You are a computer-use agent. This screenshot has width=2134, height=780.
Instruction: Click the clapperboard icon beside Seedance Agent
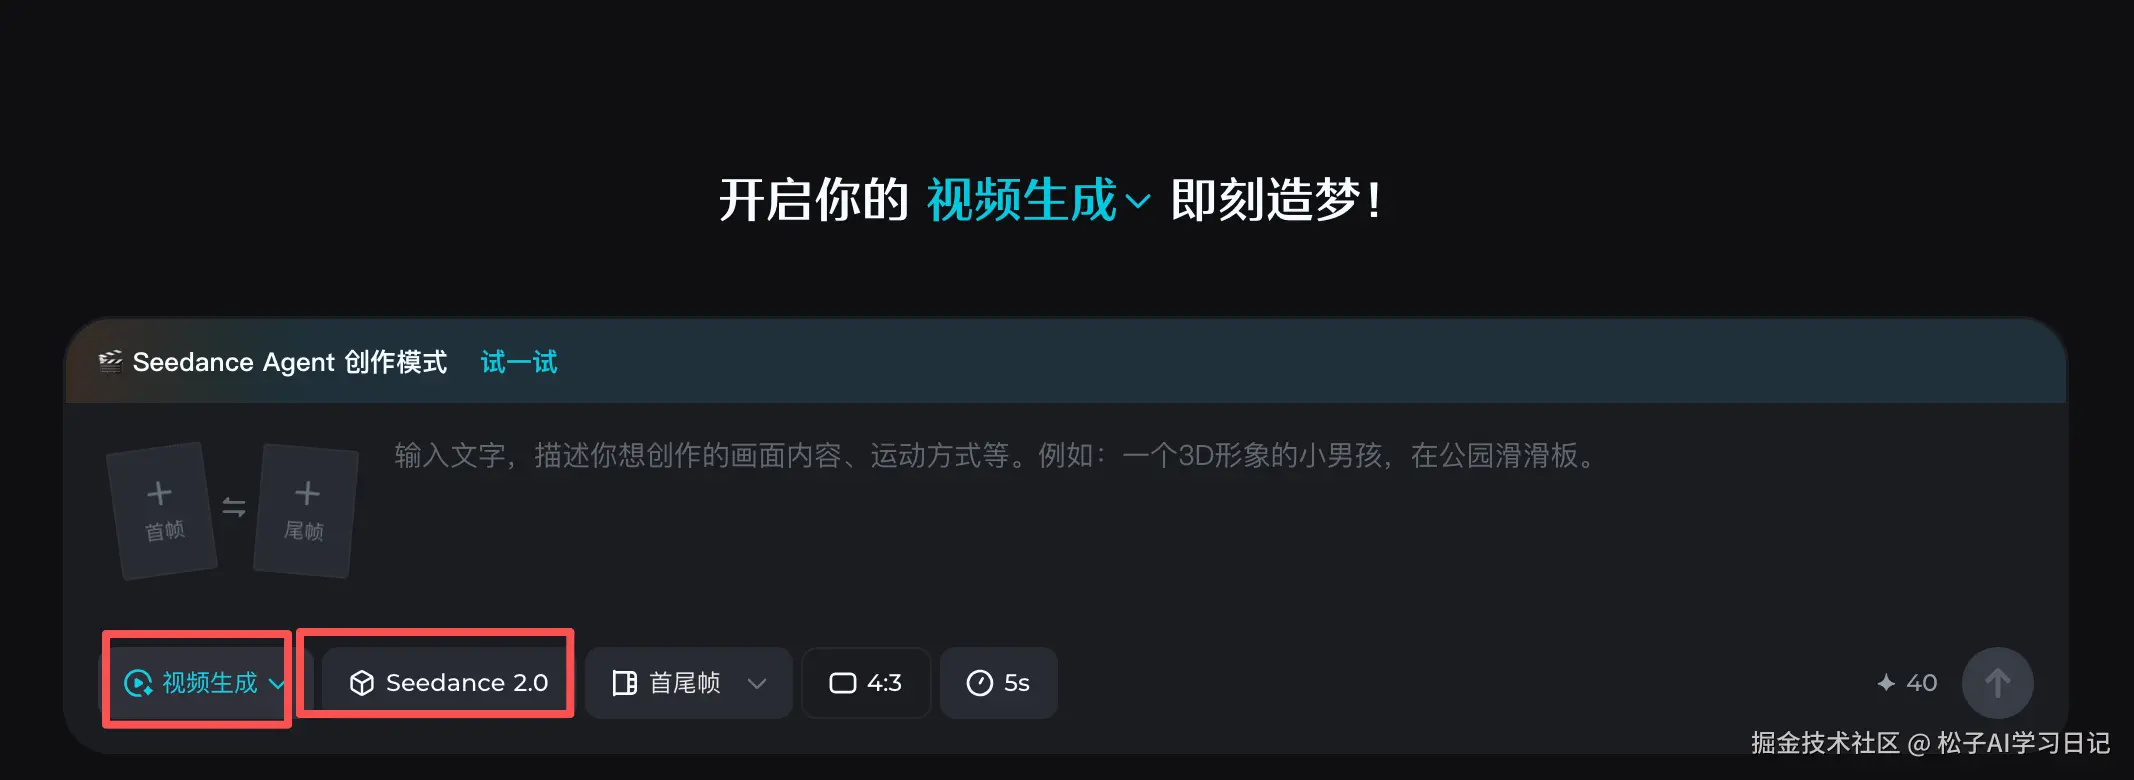(110, 361)
